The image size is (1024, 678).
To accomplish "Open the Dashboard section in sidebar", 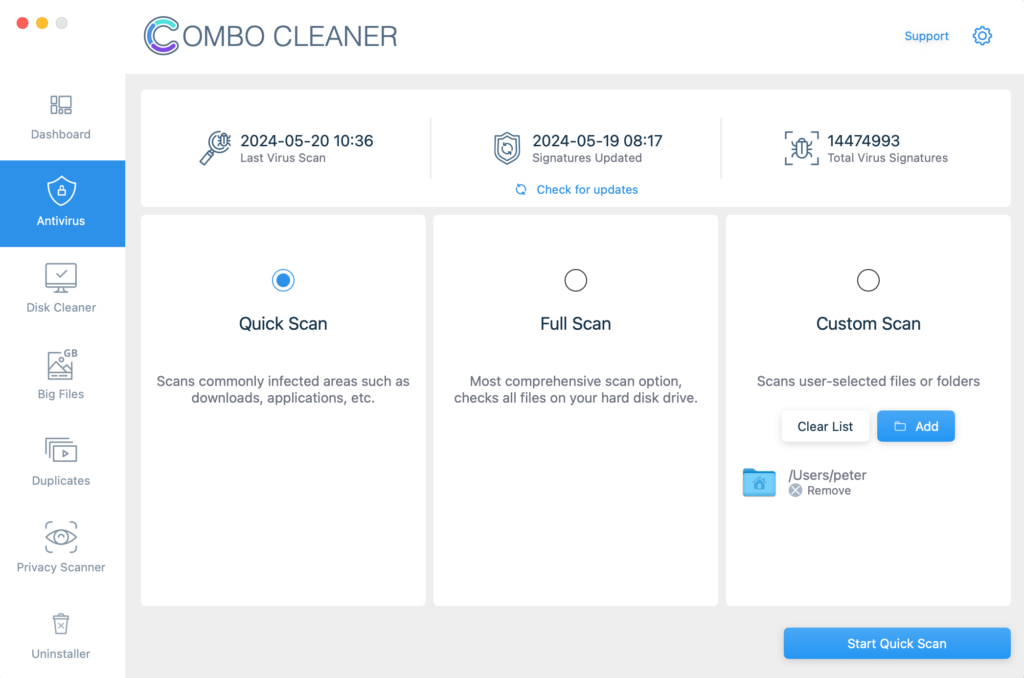I will [60, 117].
